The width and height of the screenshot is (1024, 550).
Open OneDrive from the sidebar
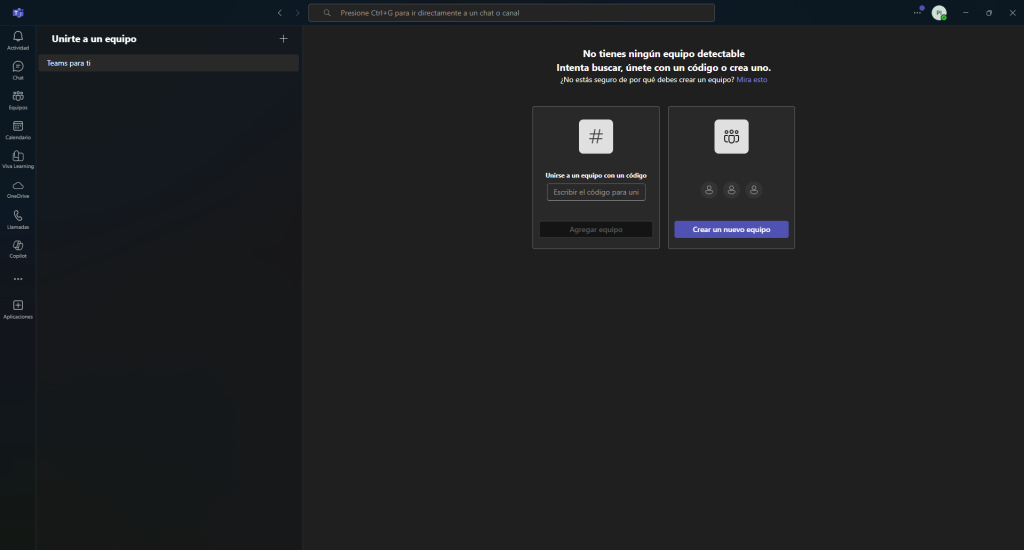point(18,187)
